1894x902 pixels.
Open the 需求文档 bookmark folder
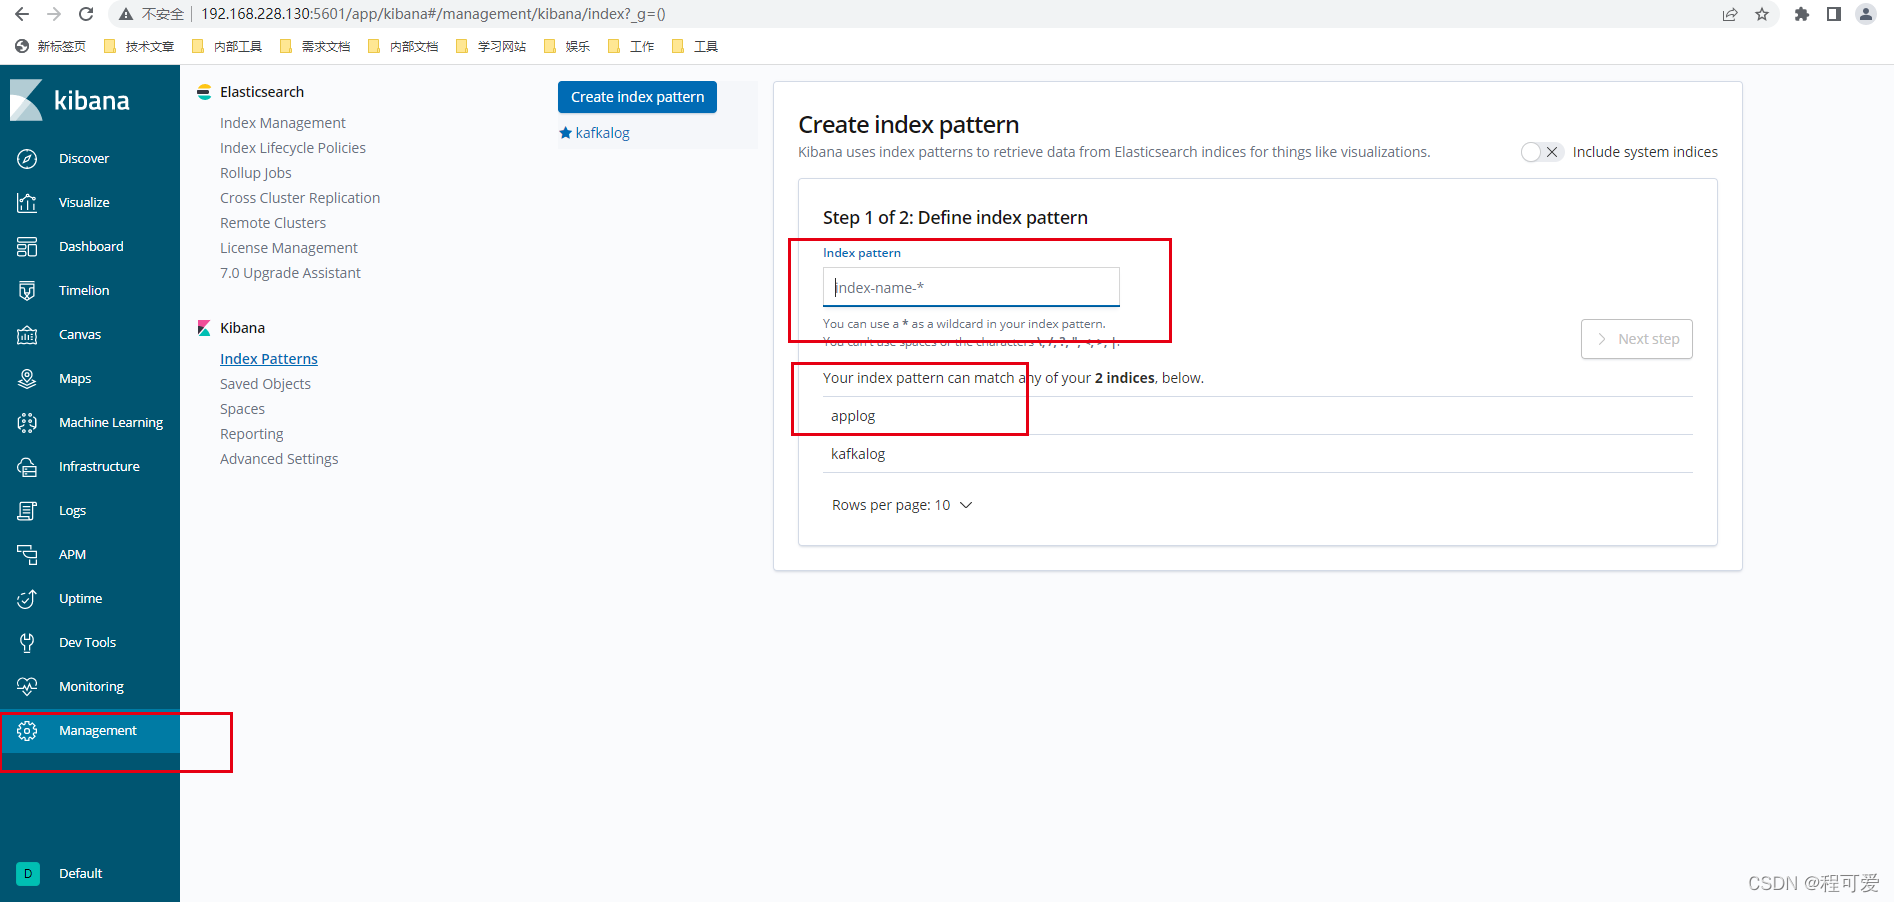coord(315,46)
